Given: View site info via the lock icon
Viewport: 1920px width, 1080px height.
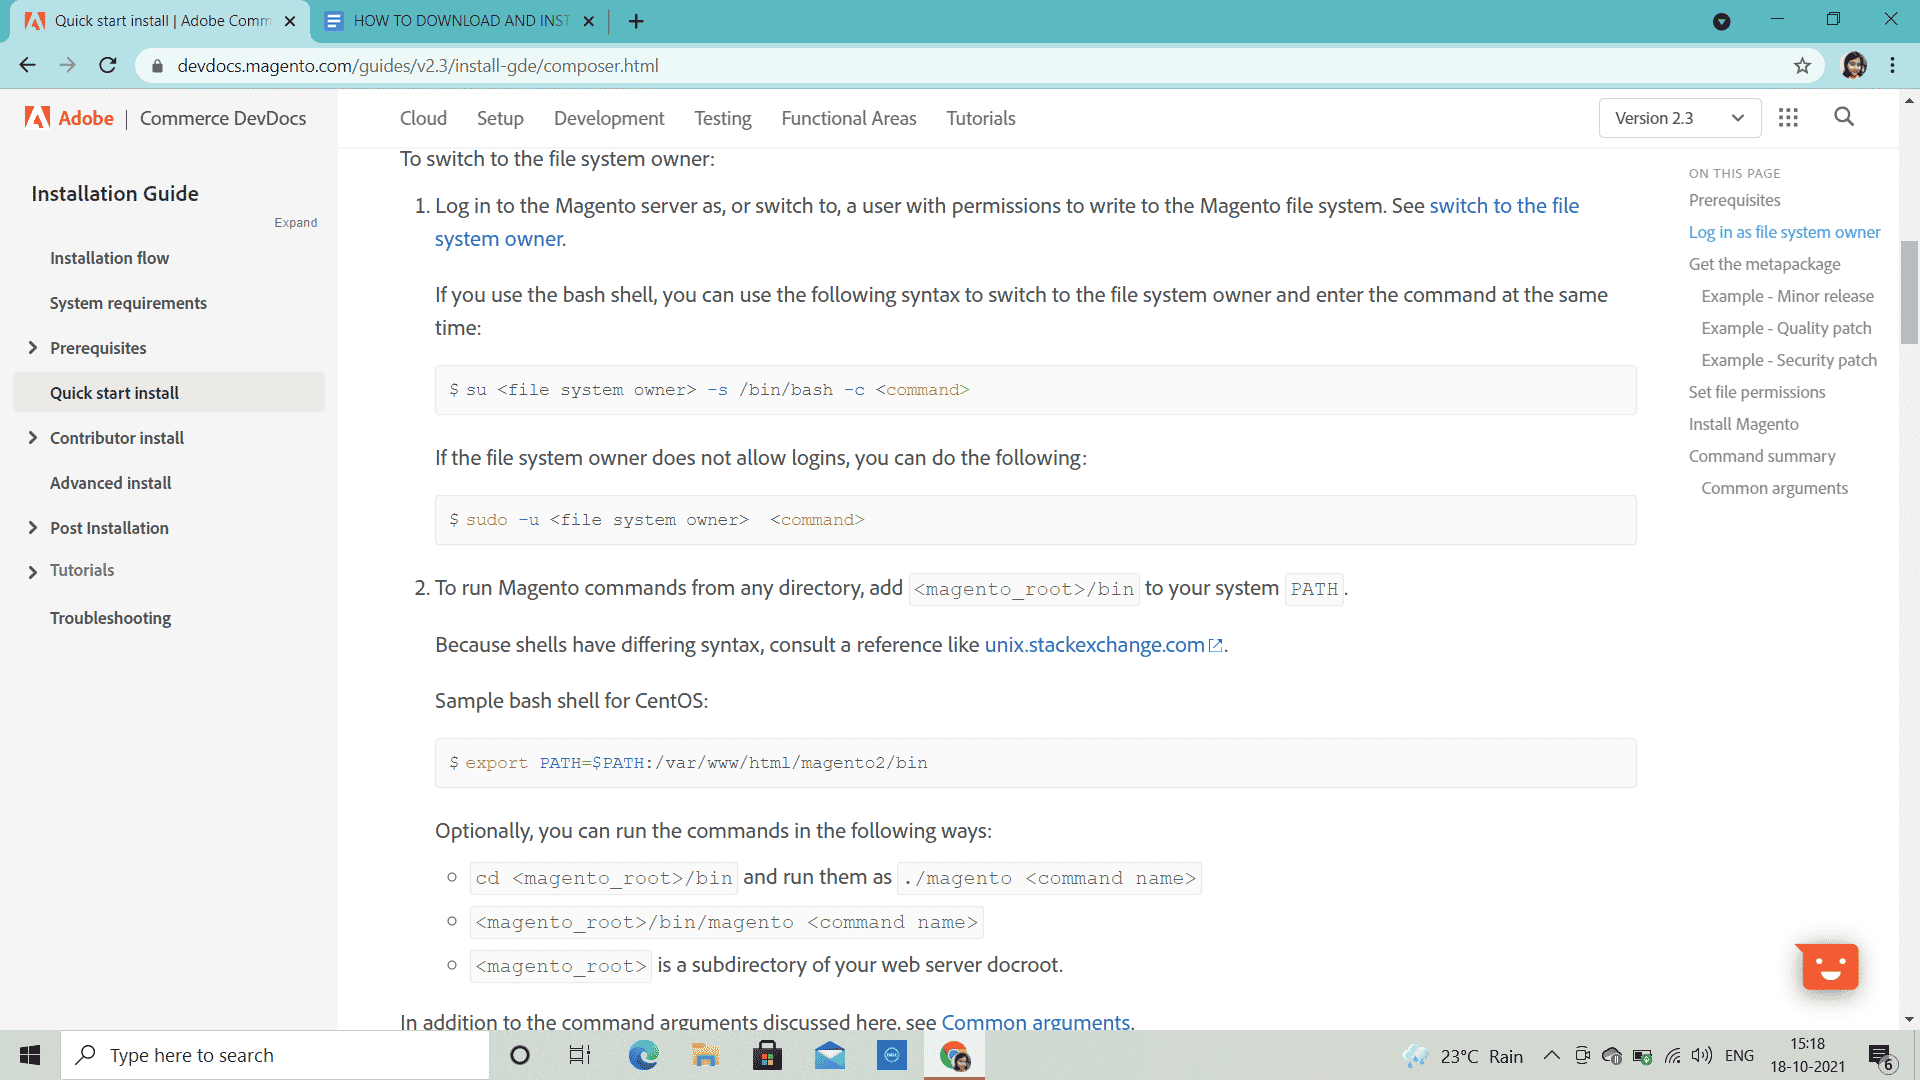Looking at the screenshot, I should (x=157, y=66).
